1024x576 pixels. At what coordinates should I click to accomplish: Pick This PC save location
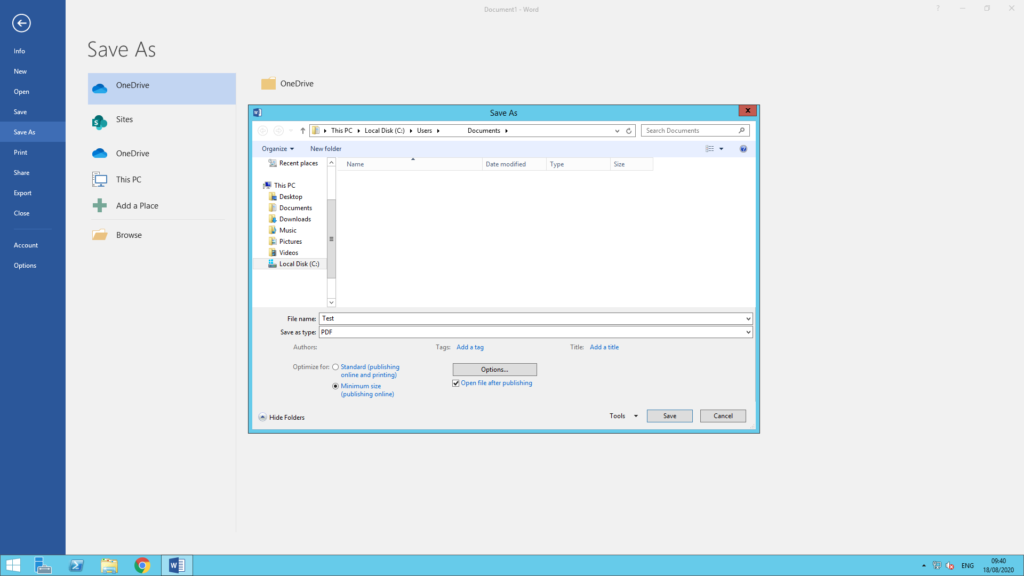pyautogui.click(x=161, y=180)
